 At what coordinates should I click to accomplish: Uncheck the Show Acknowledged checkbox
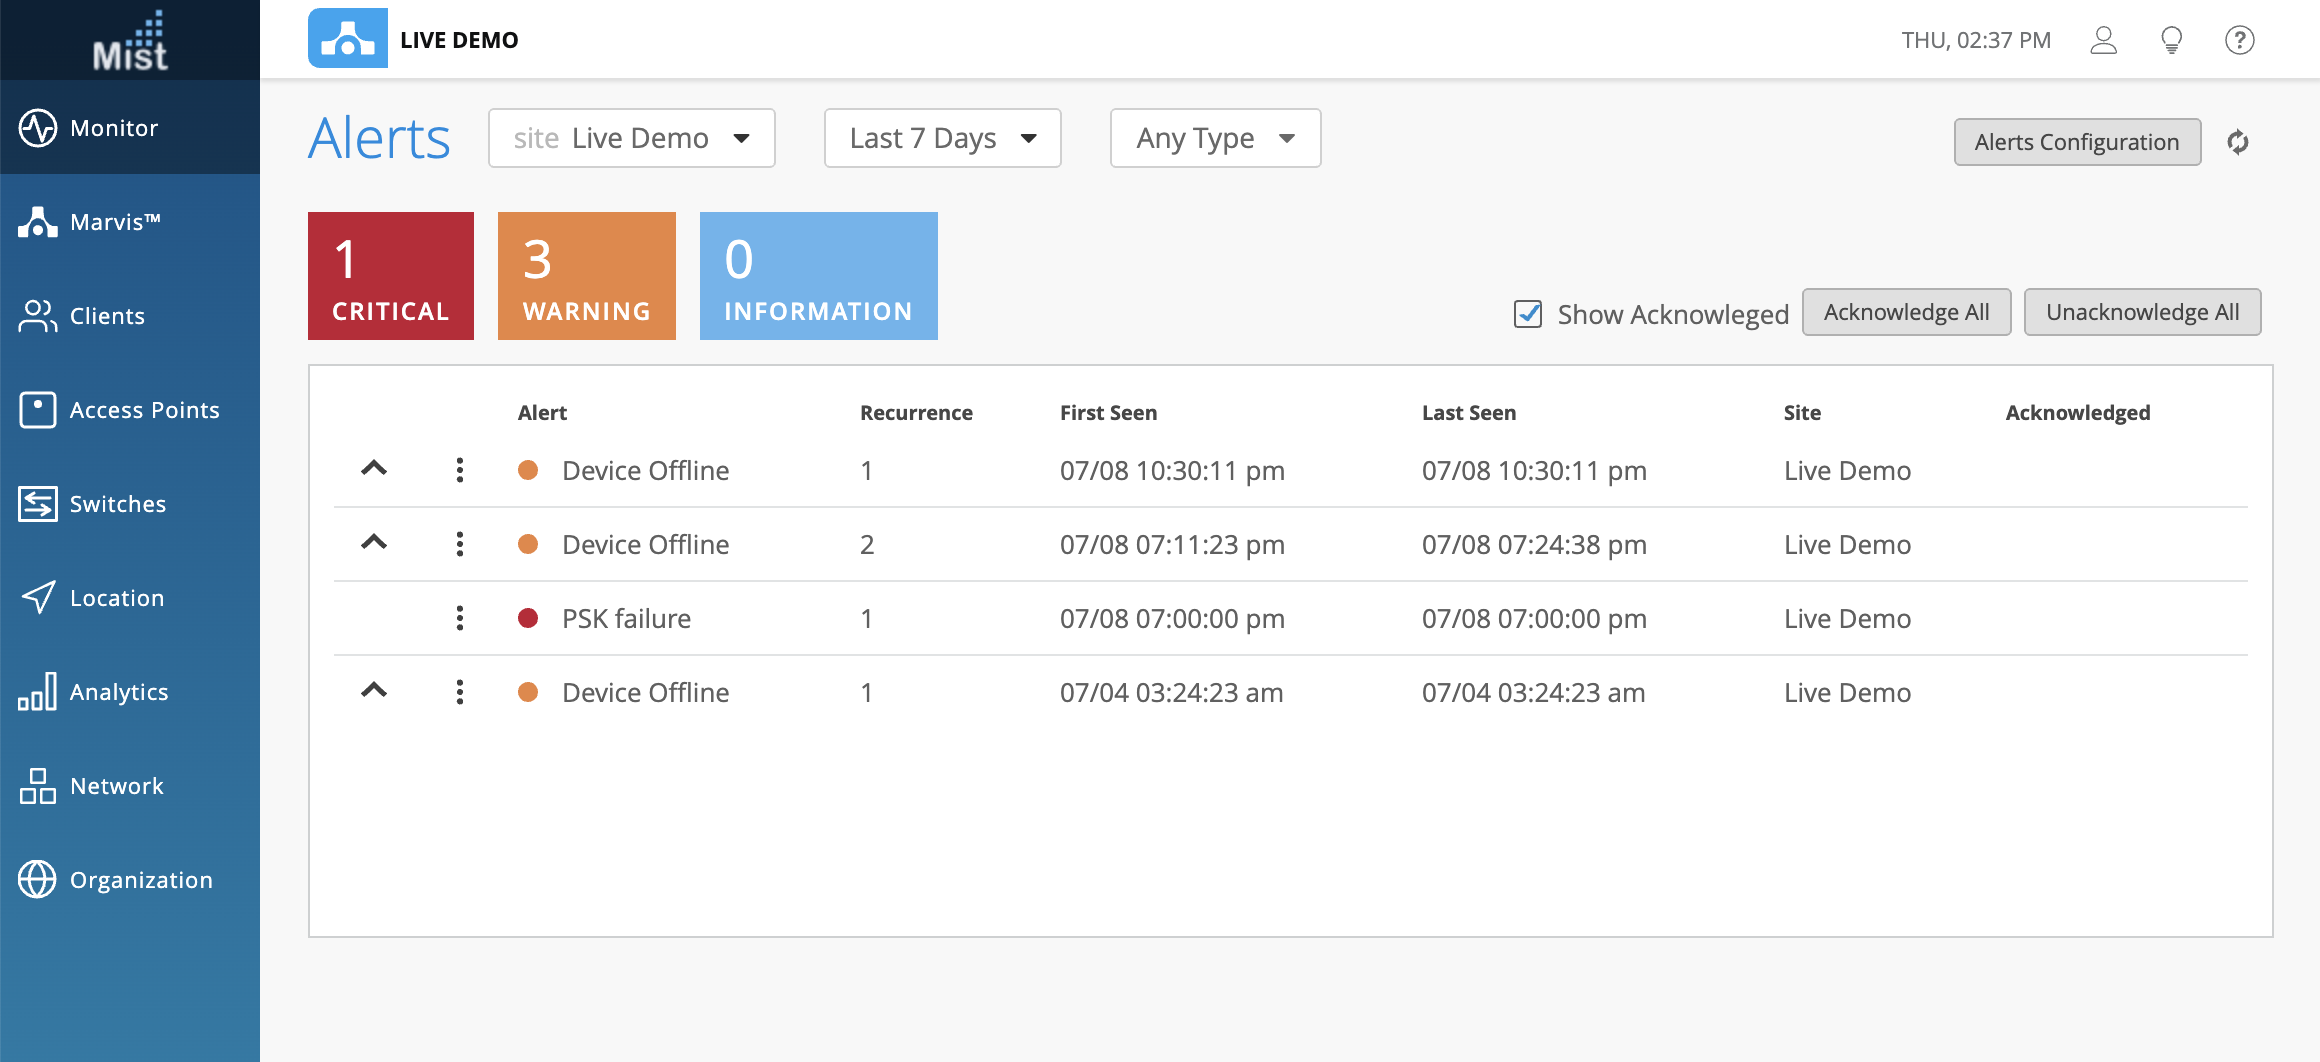point(1528,314)
